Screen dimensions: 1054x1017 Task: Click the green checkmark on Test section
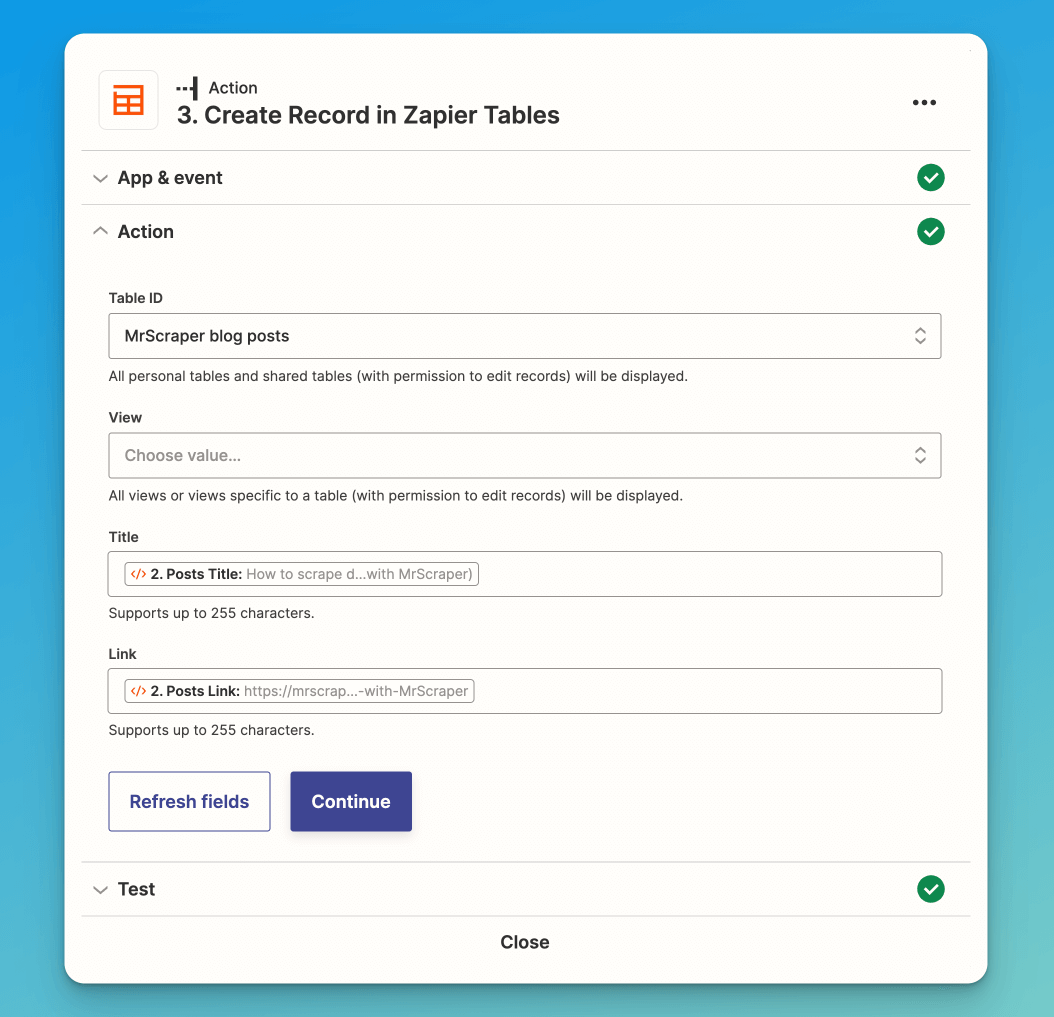click(930, 889)
